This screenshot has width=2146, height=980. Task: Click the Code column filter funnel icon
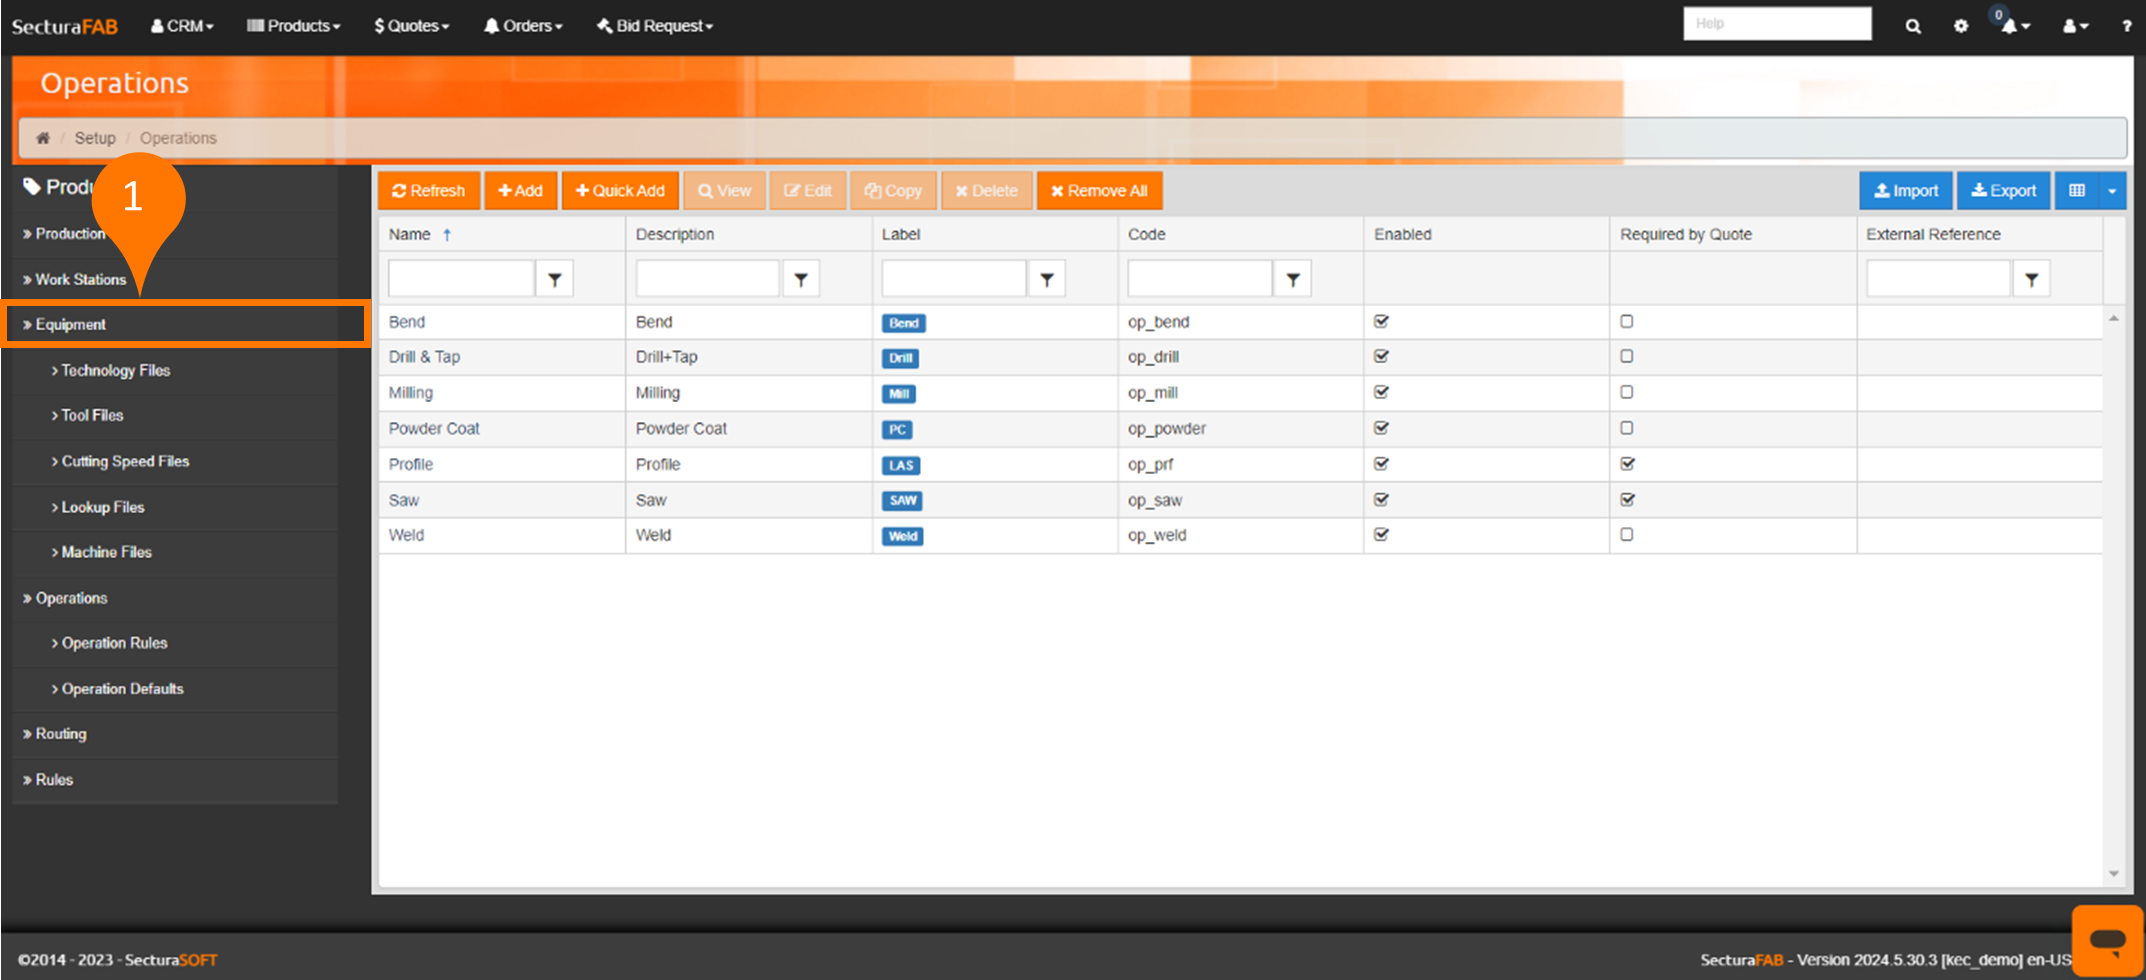click(1292, 280)
